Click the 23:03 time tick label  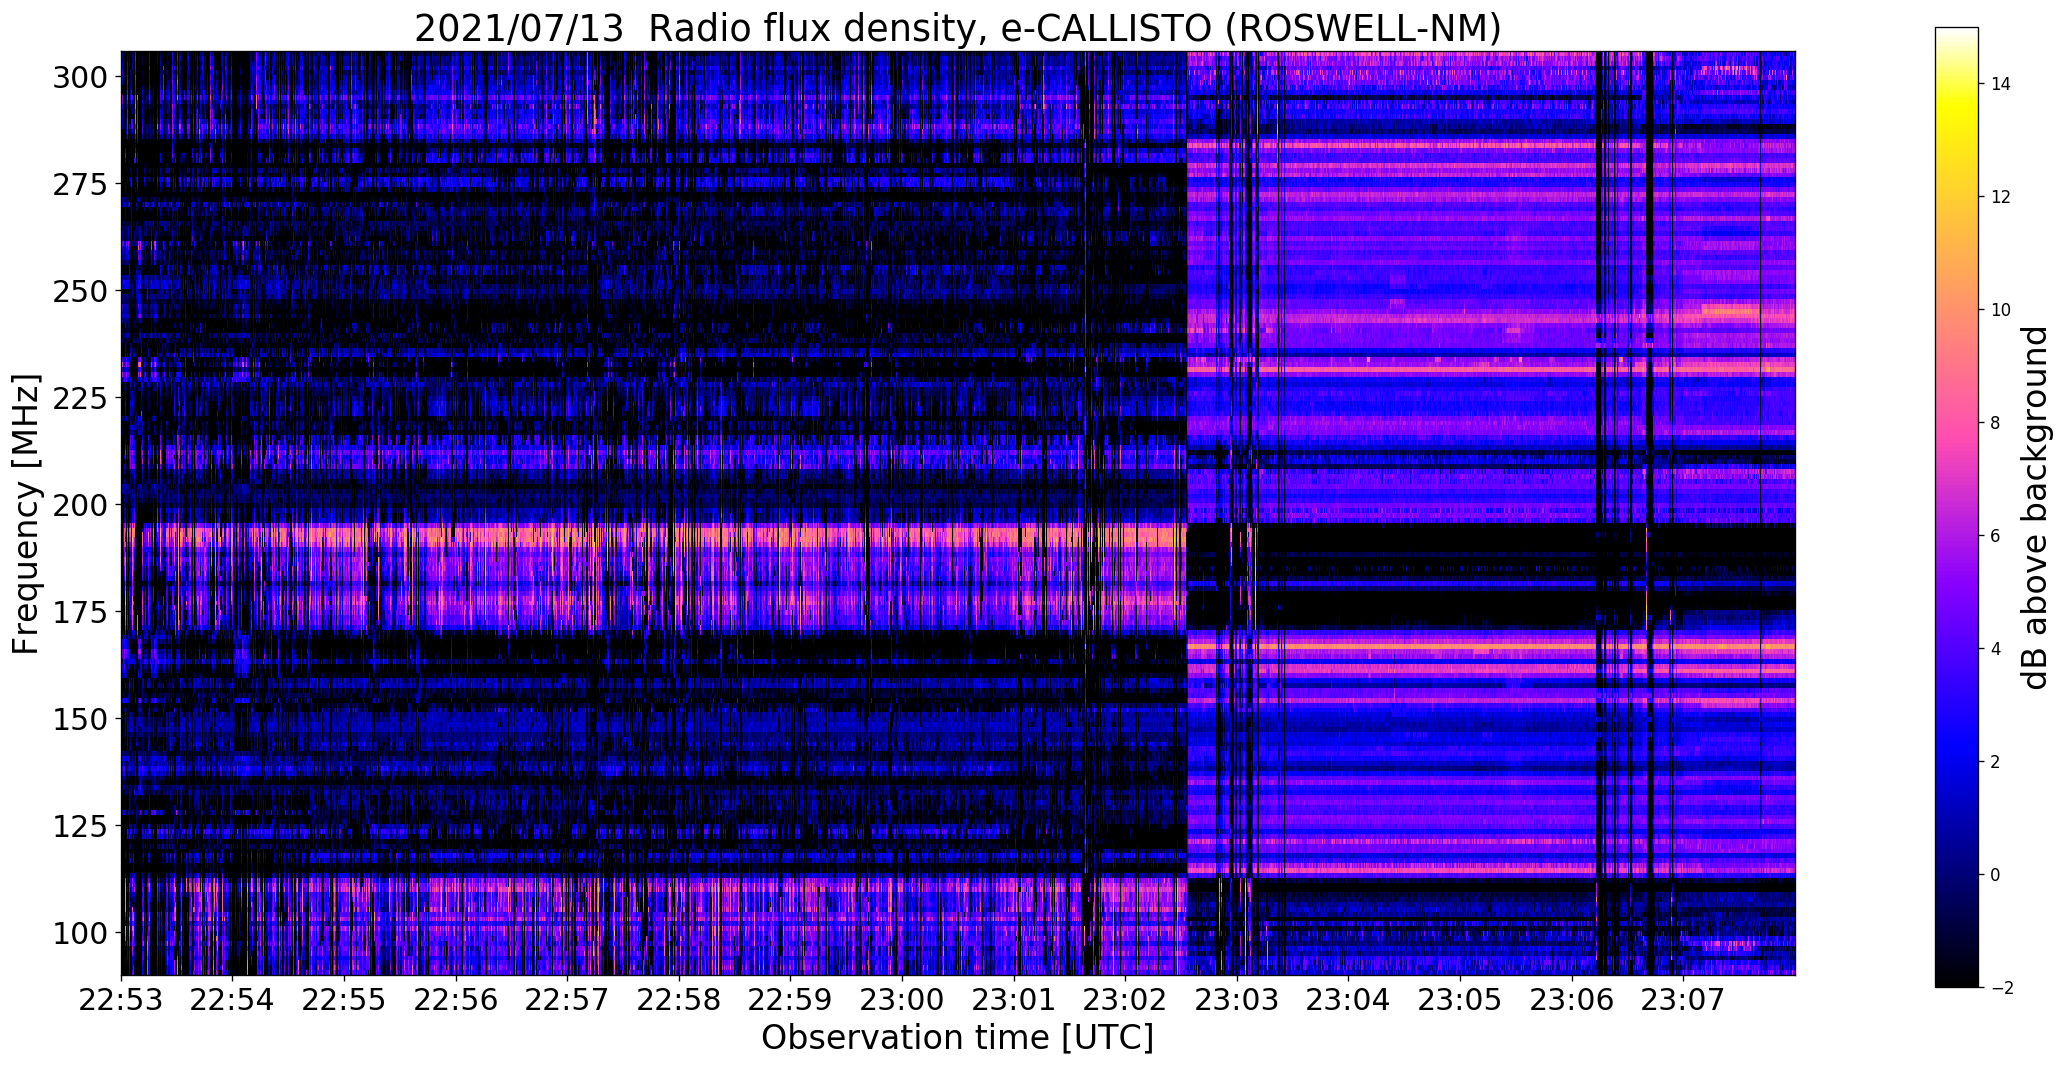(1237, 1000)
